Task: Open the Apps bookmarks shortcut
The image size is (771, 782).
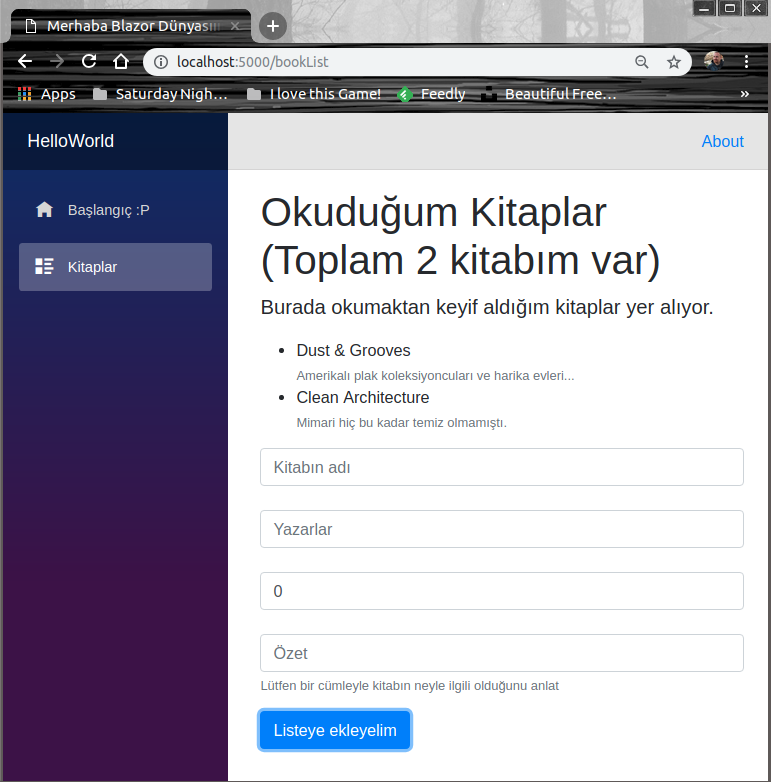Action: [x=47, y=94]
